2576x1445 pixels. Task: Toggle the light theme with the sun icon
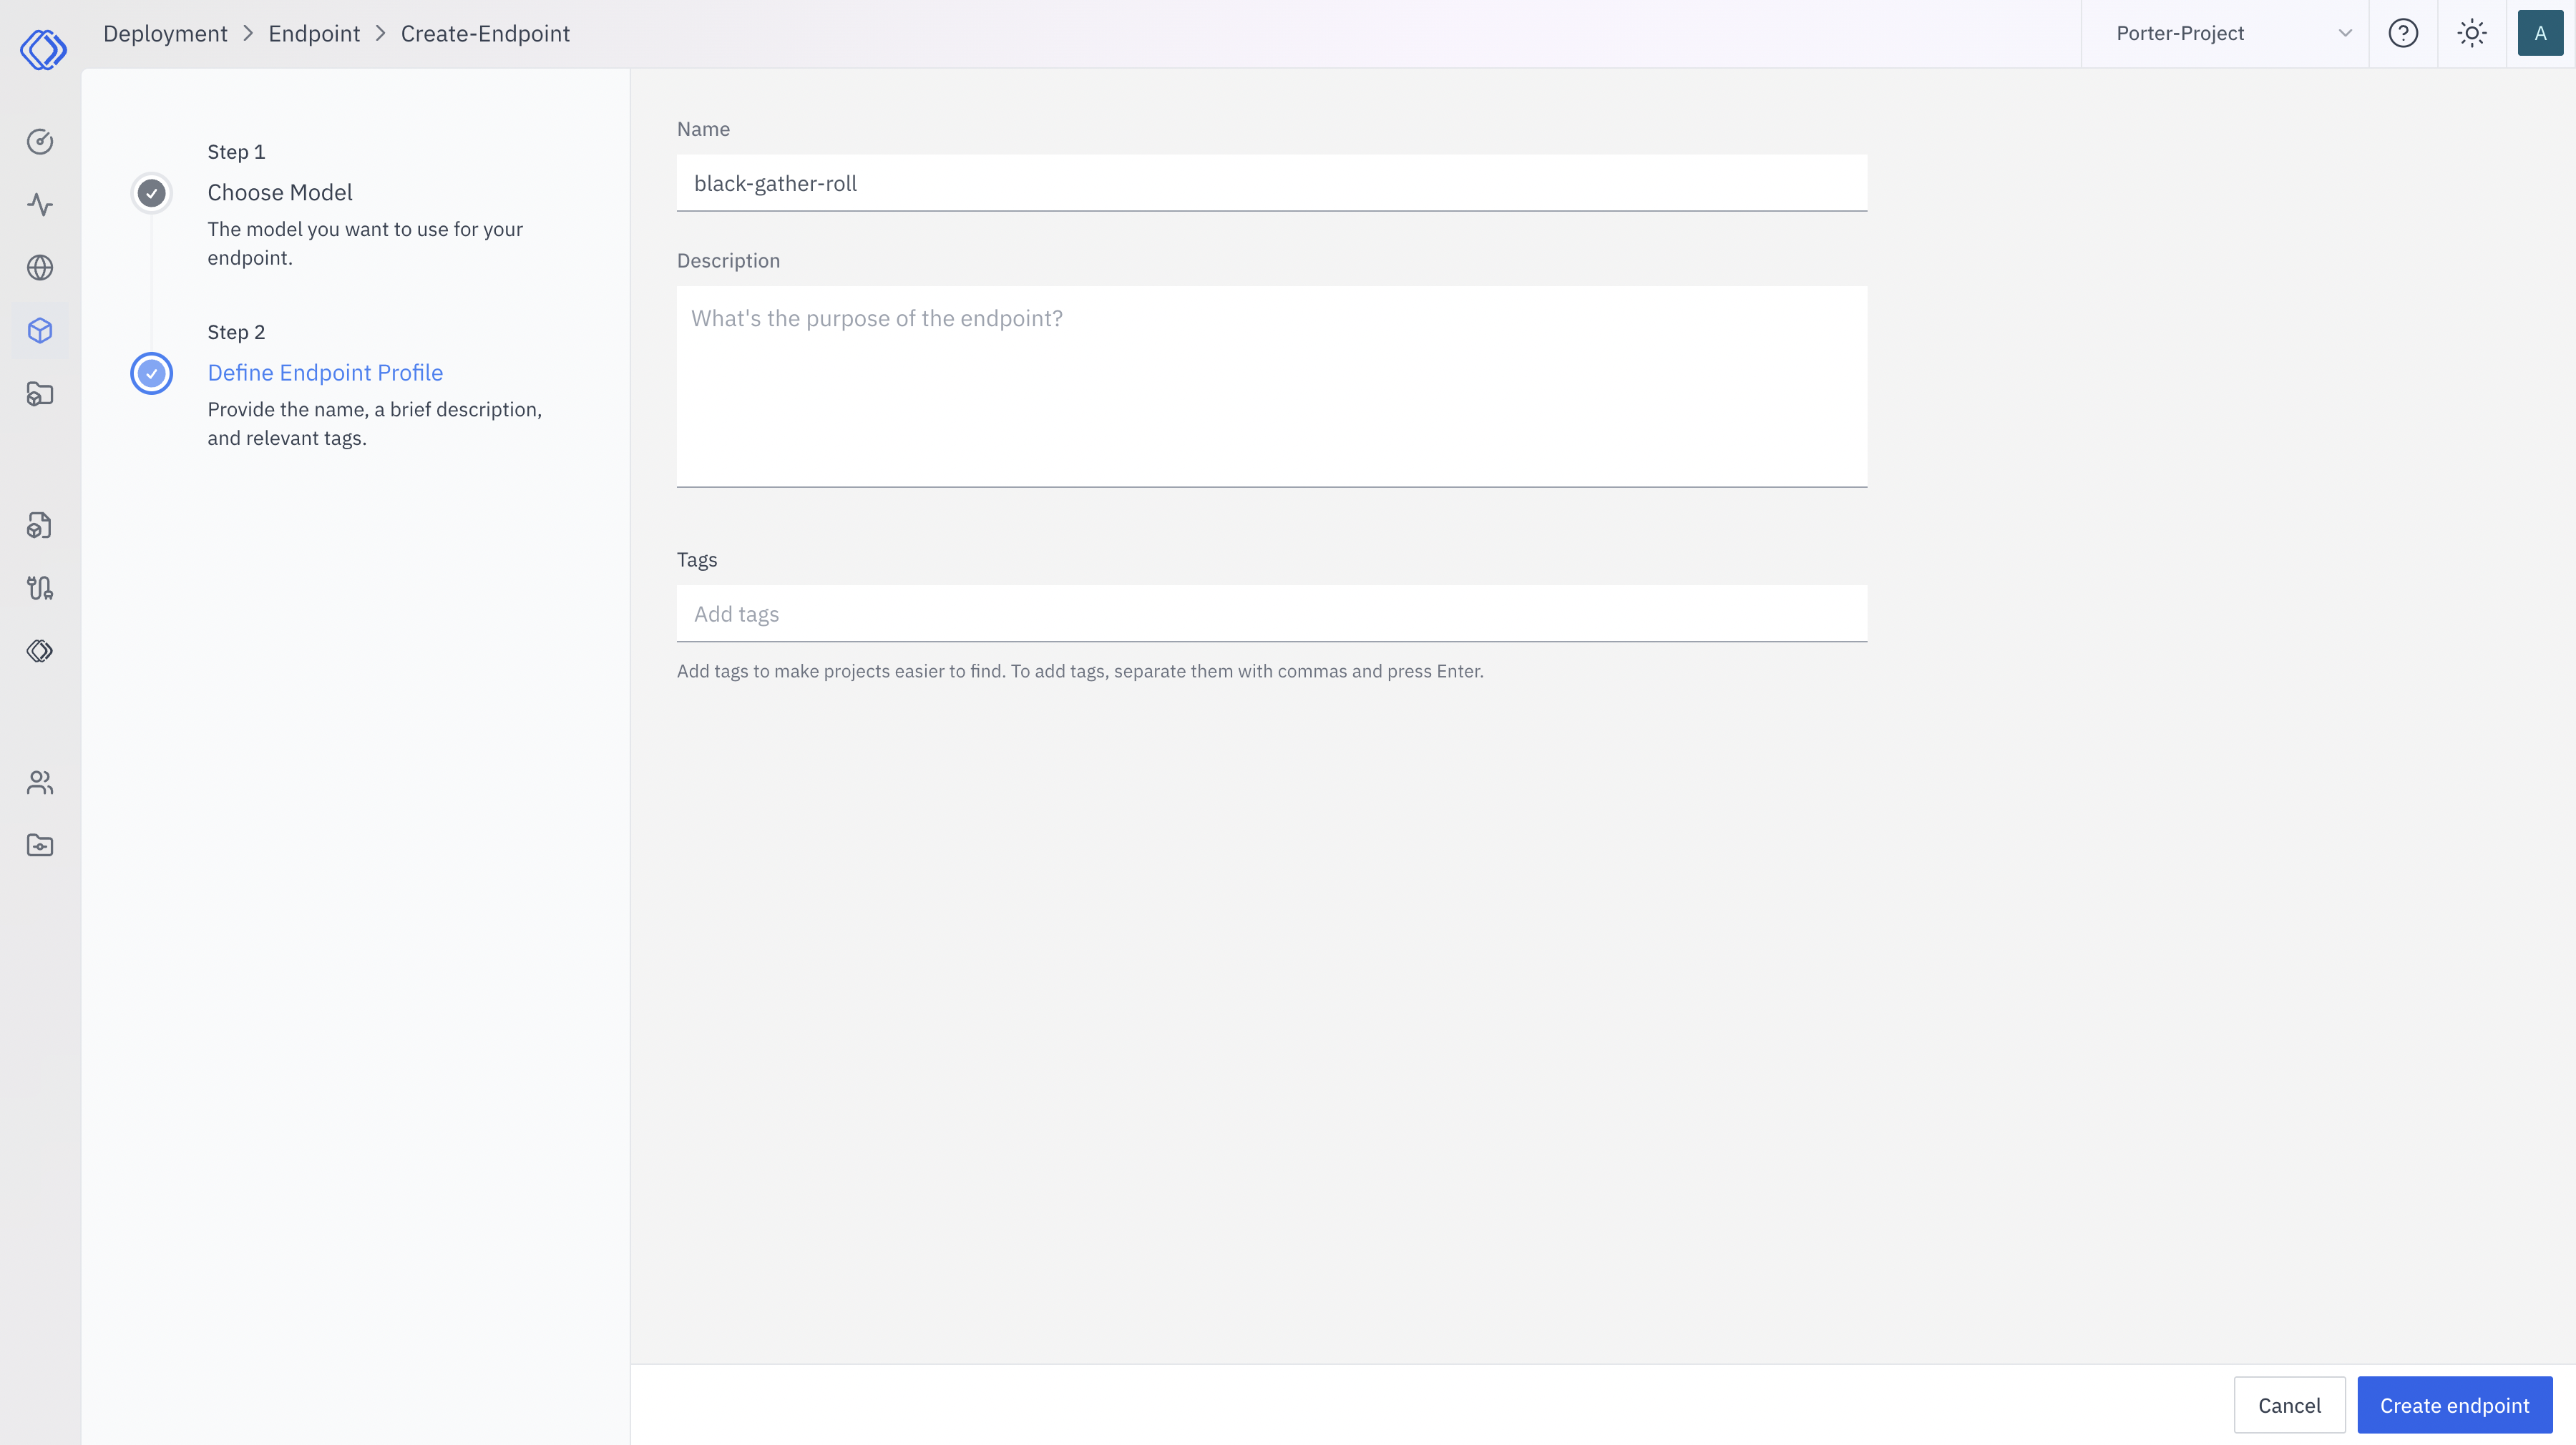(x=2472, y=33)
